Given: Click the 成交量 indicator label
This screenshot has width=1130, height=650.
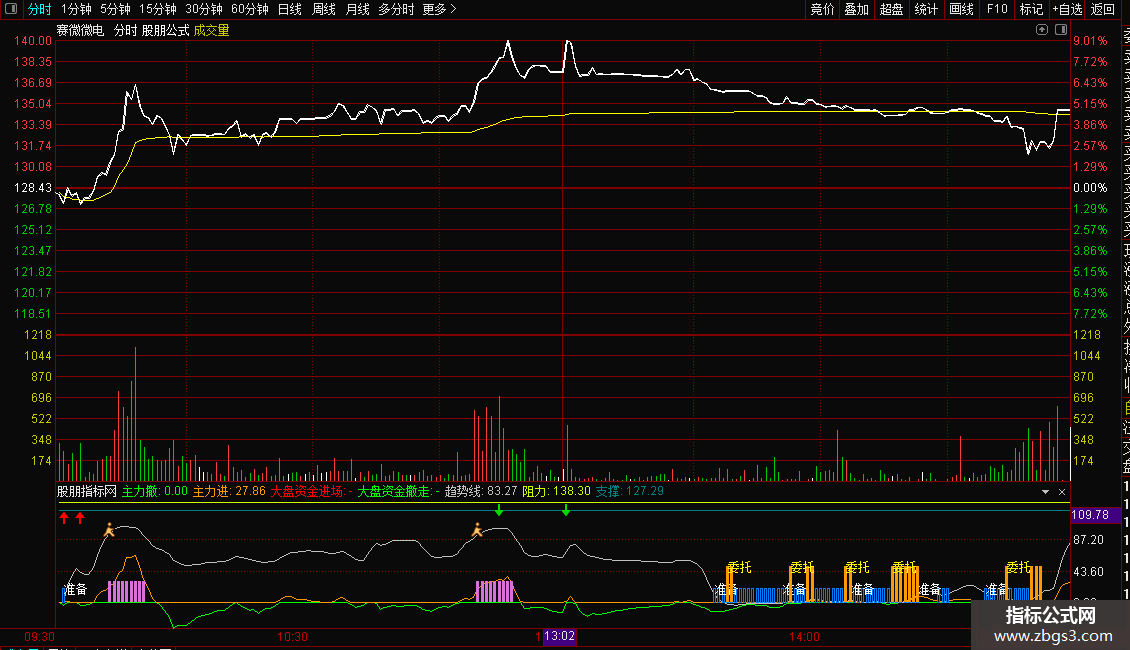Looking at the screenshot, I should (211, 30).
